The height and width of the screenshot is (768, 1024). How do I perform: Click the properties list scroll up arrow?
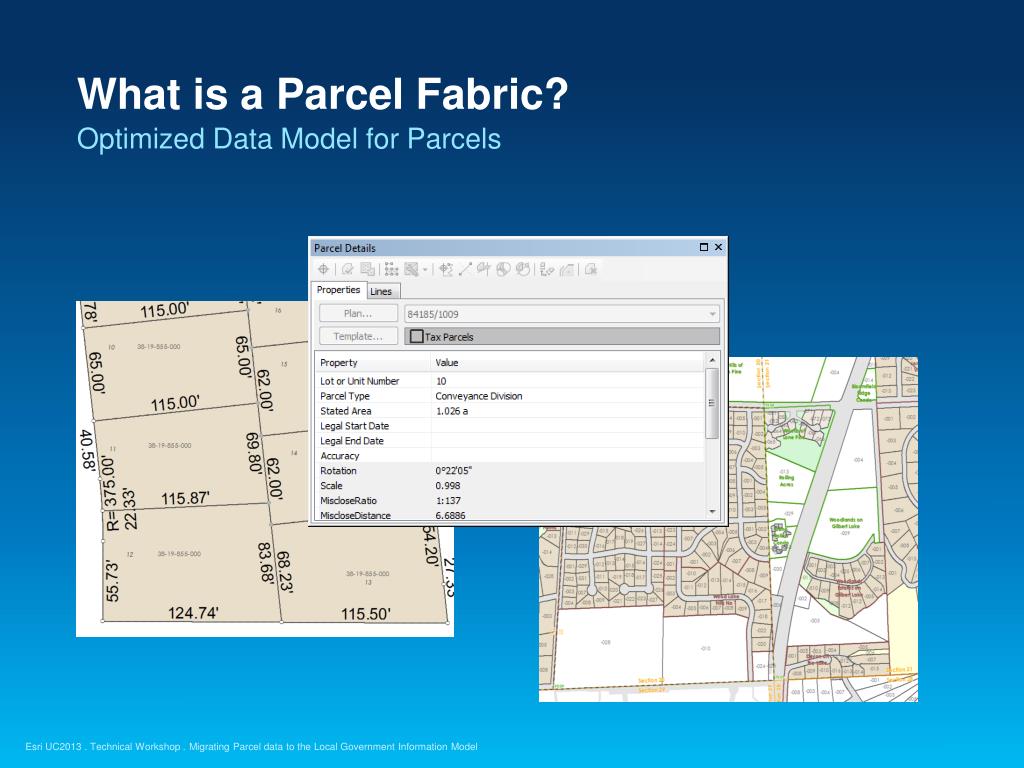click(712, 360)
